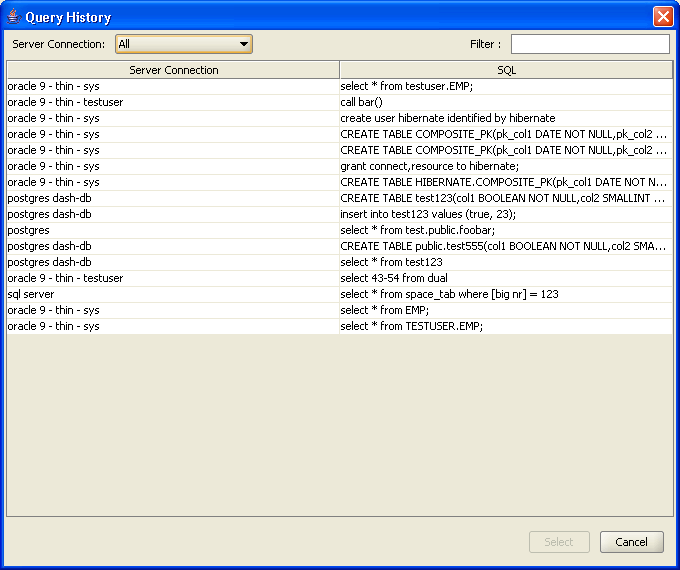Select query with lowercase "testuser.EMP;"
680x570 pixels.
point(506,86)
